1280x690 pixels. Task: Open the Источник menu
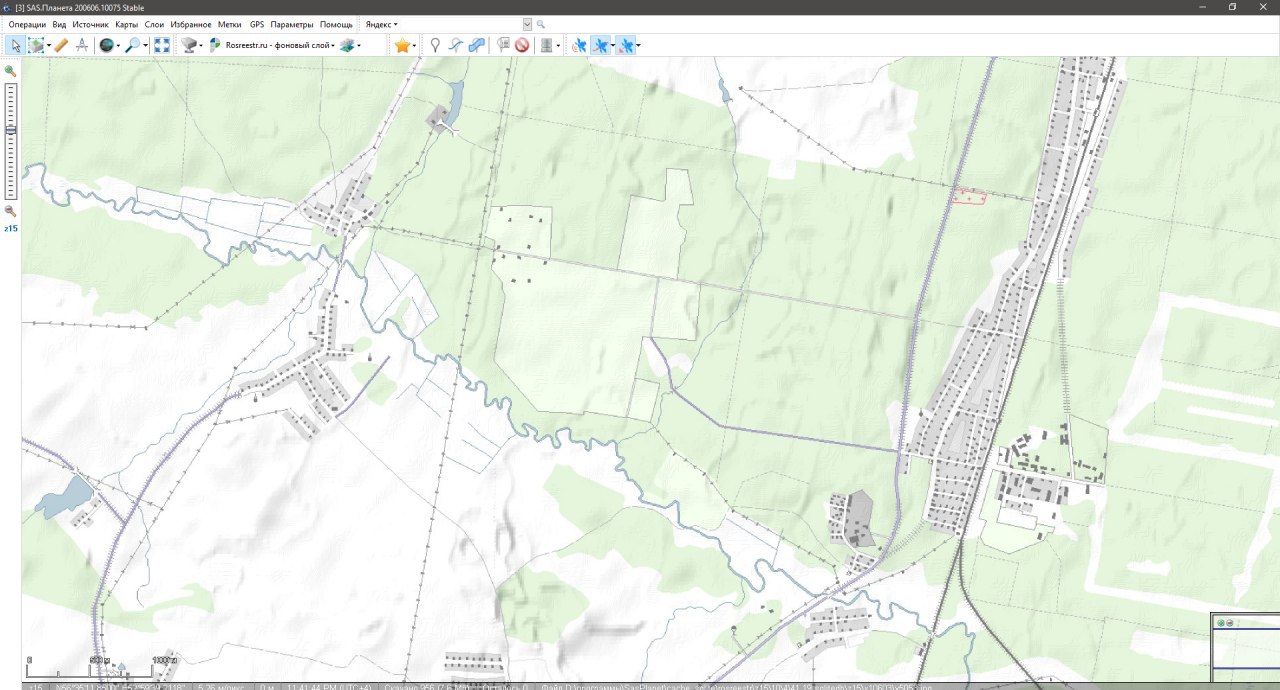coord(91,24)
